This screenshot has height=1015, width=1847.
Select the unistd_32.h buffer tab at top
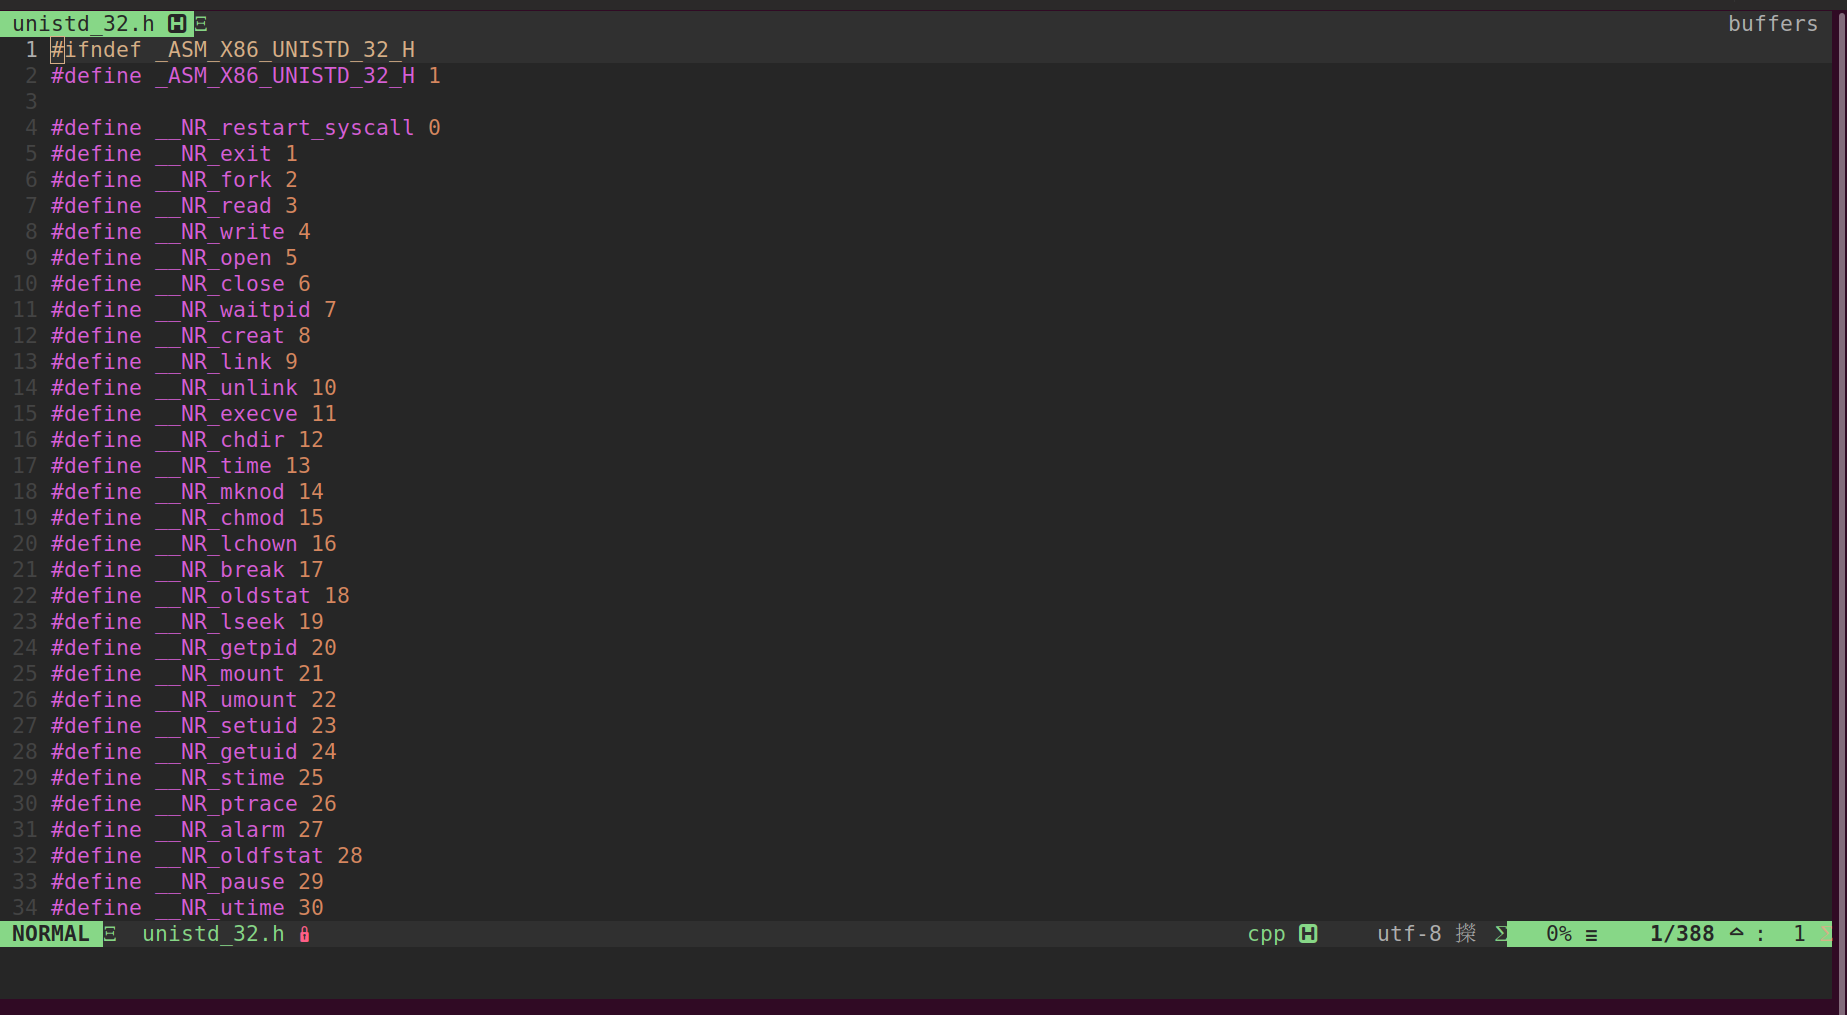tap(97, 23)
